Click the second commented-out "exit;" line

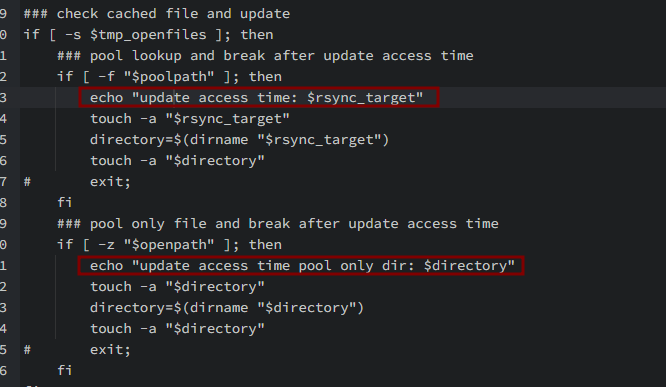coord(77,350)
